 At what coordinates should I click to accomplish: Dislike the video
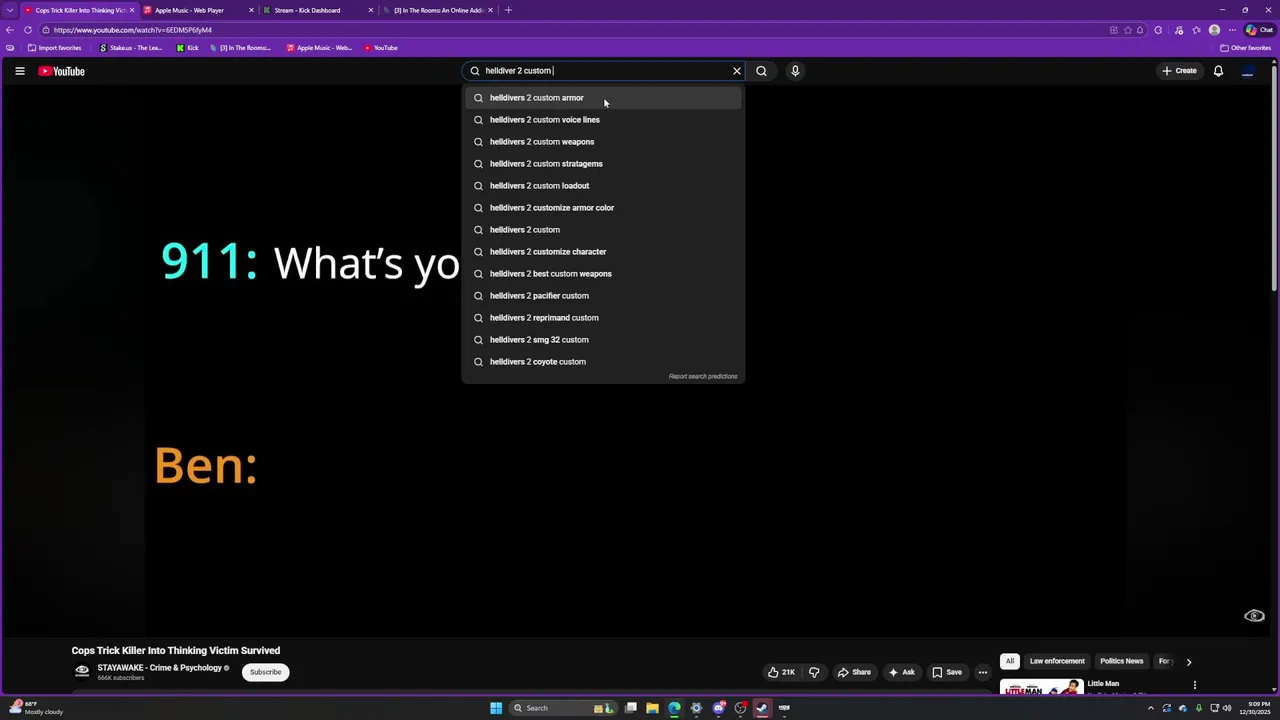[x=814, y=672]
